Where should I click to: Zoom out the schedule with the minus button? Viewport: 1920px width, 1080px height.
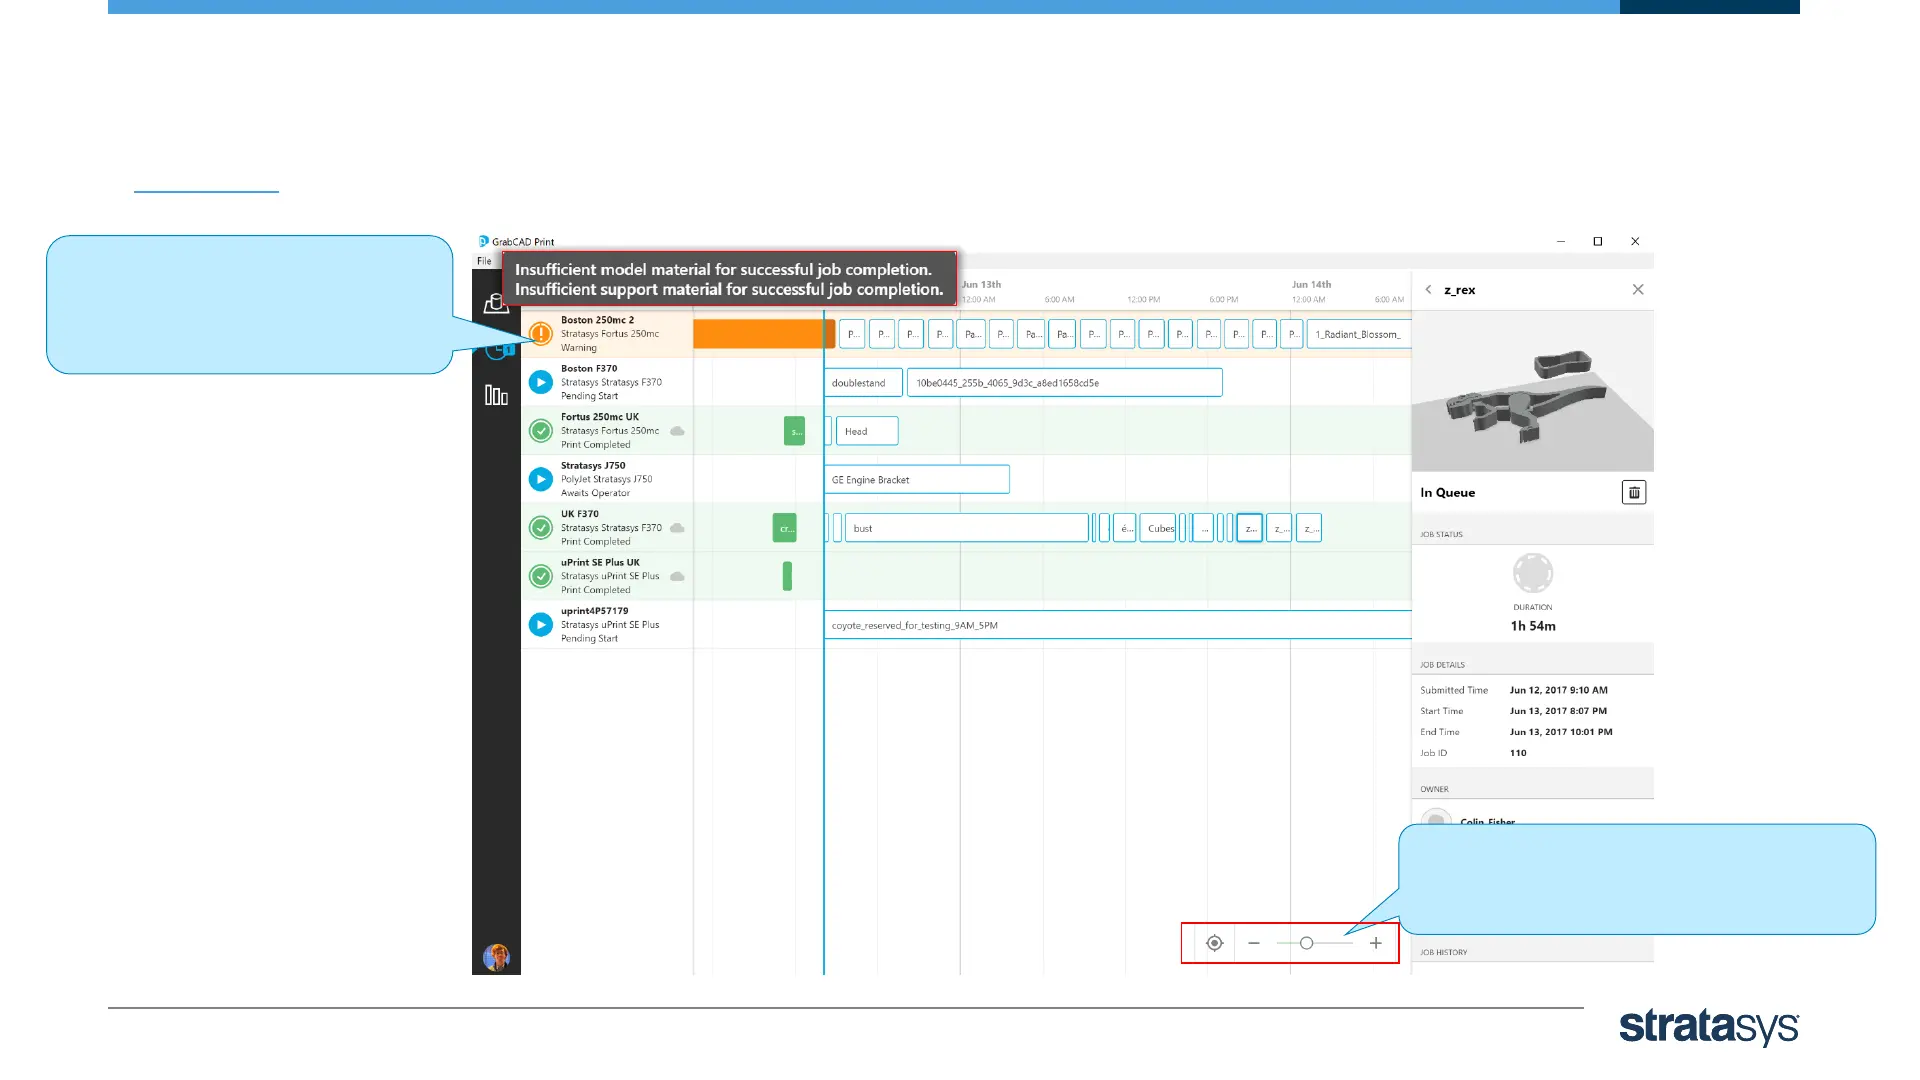1254,943
